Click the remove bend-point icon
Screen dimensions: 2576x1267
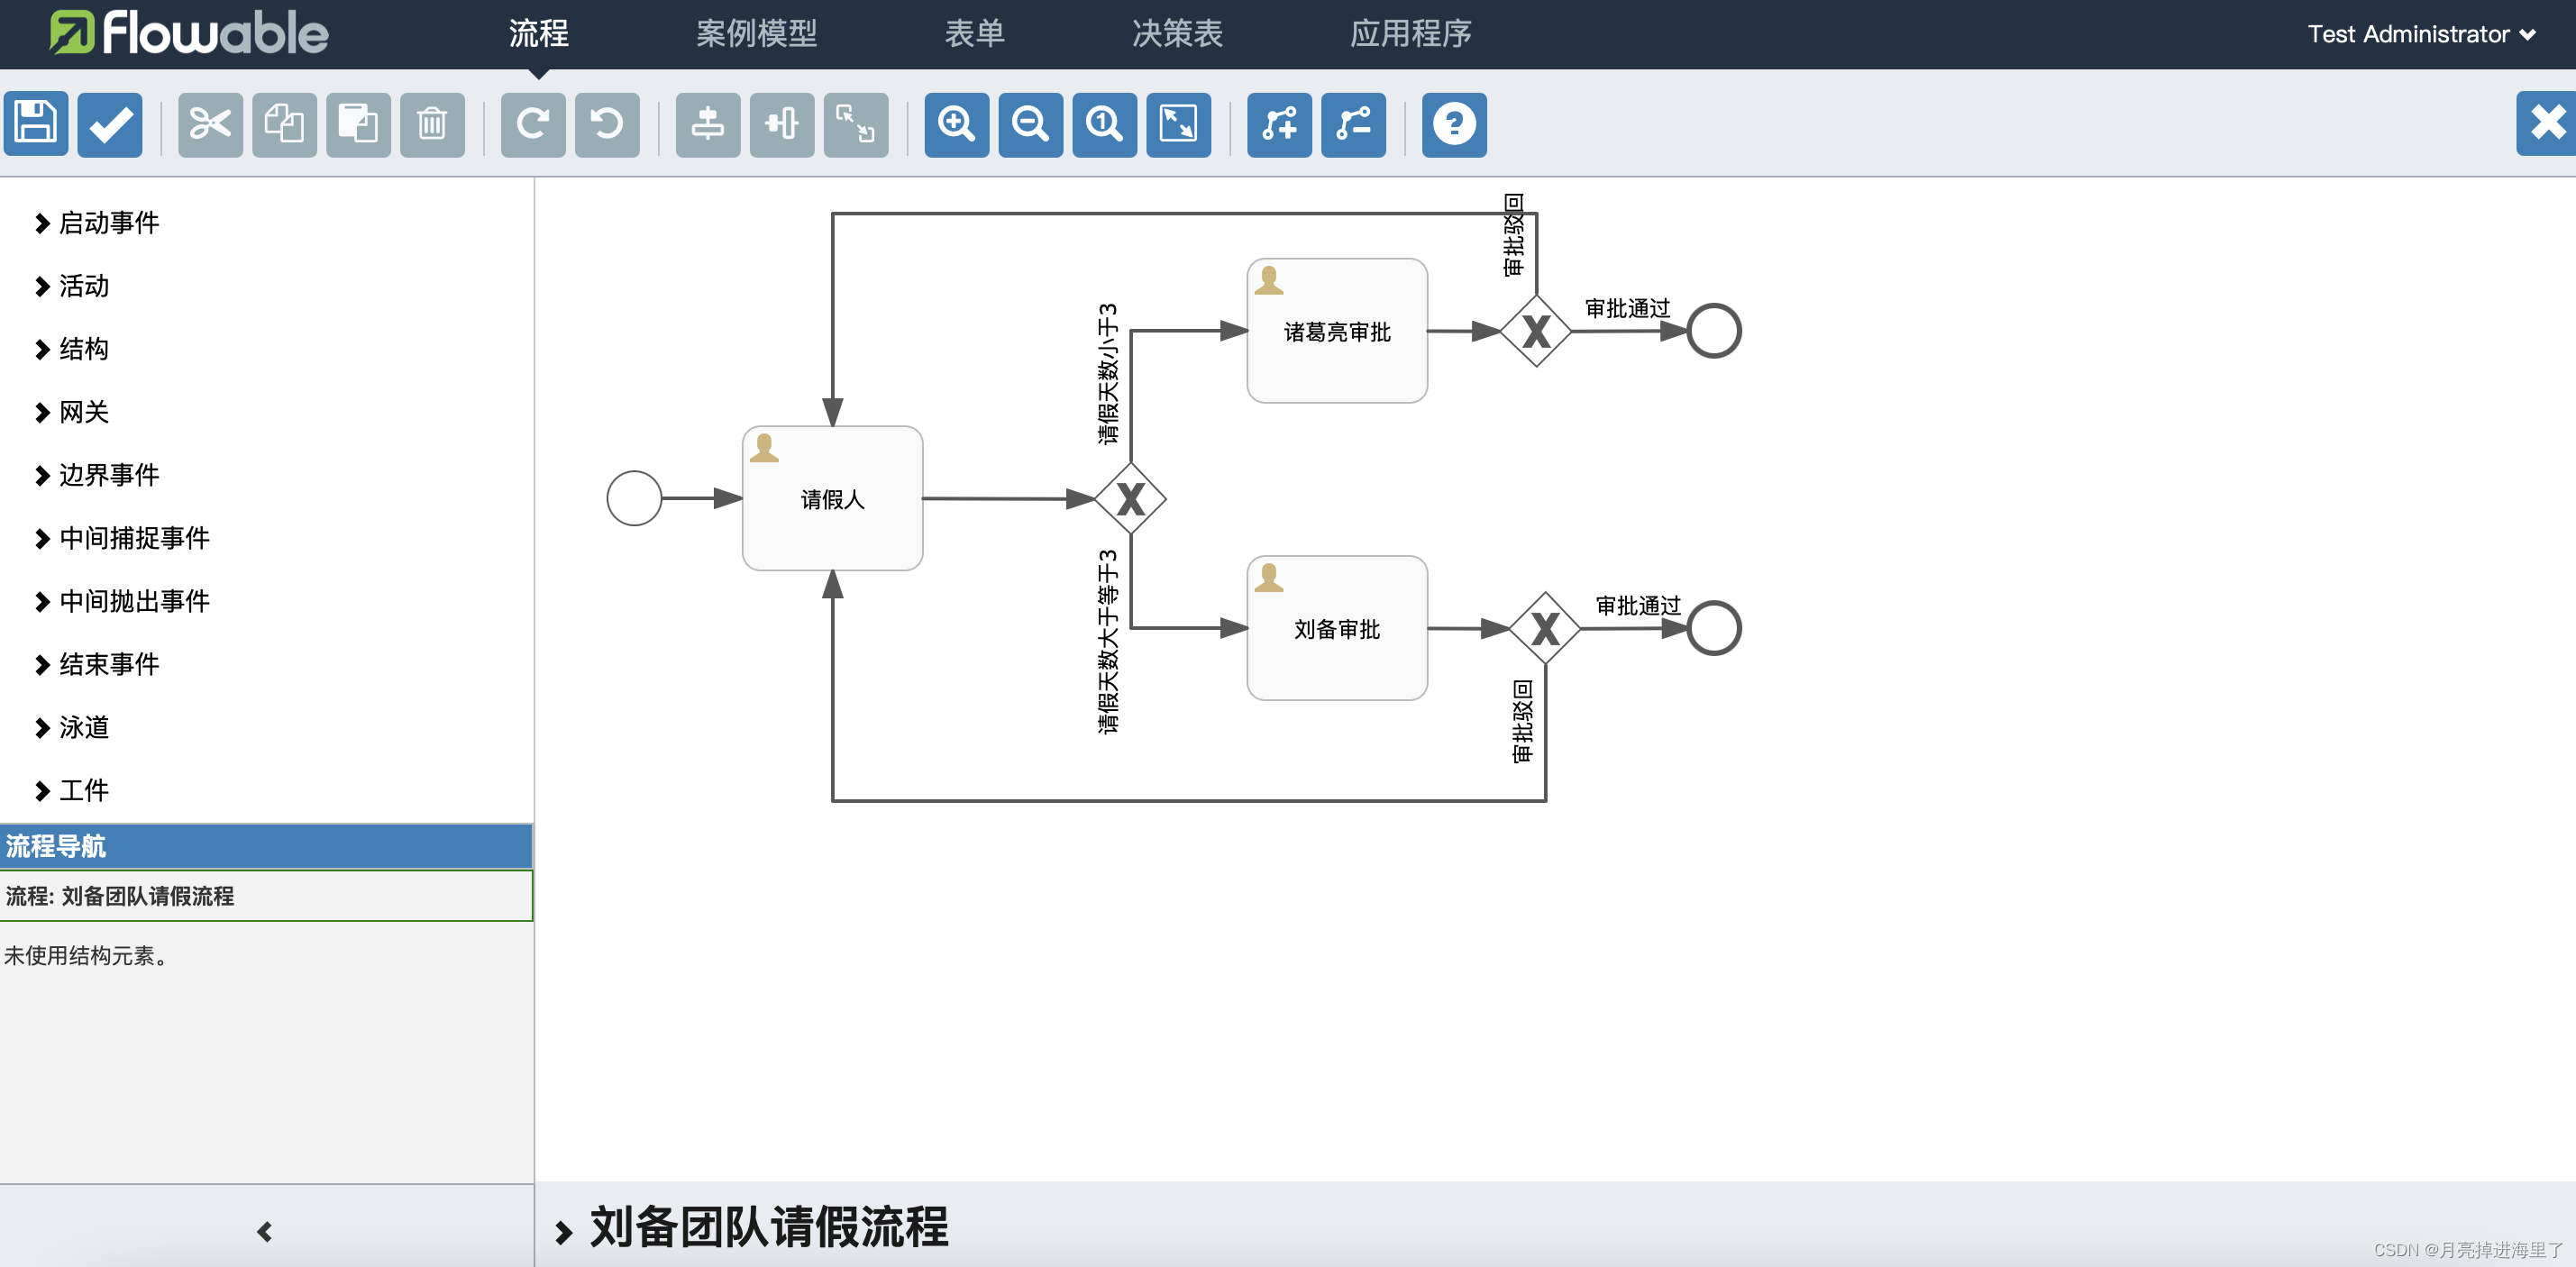[1354, 124]
